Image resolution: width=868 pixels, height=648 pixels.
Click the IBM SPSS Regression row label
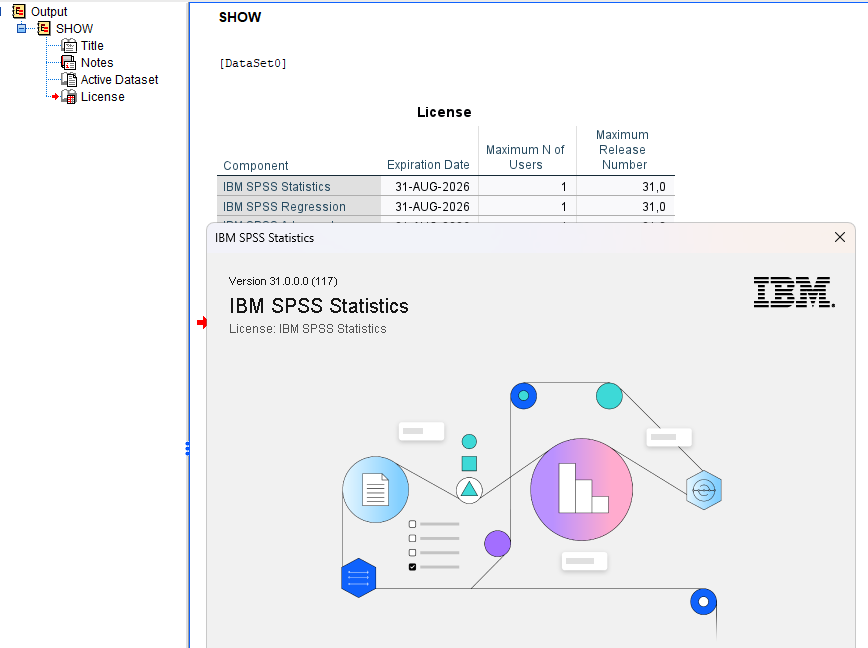tap(284, 206)
